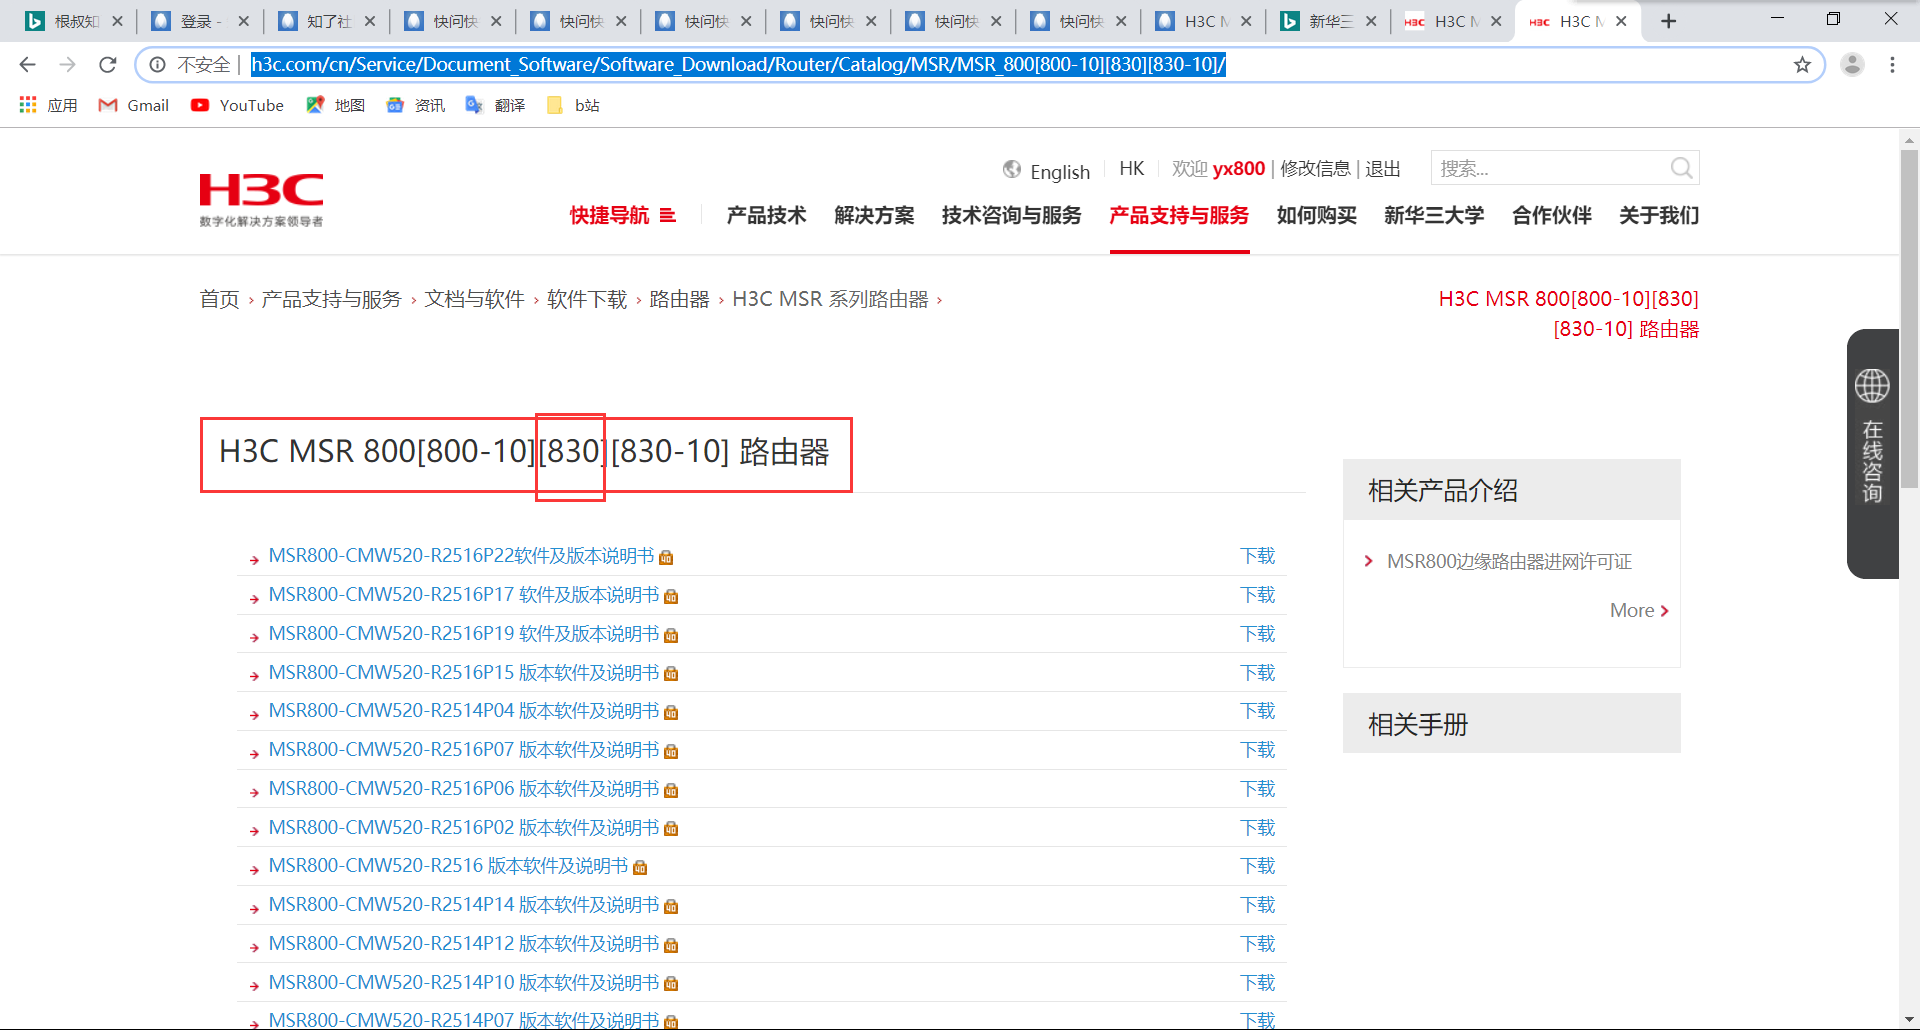
Task: Open MSR800-CMW520-R2516P07 software link
Action: [x=464, y=750]
